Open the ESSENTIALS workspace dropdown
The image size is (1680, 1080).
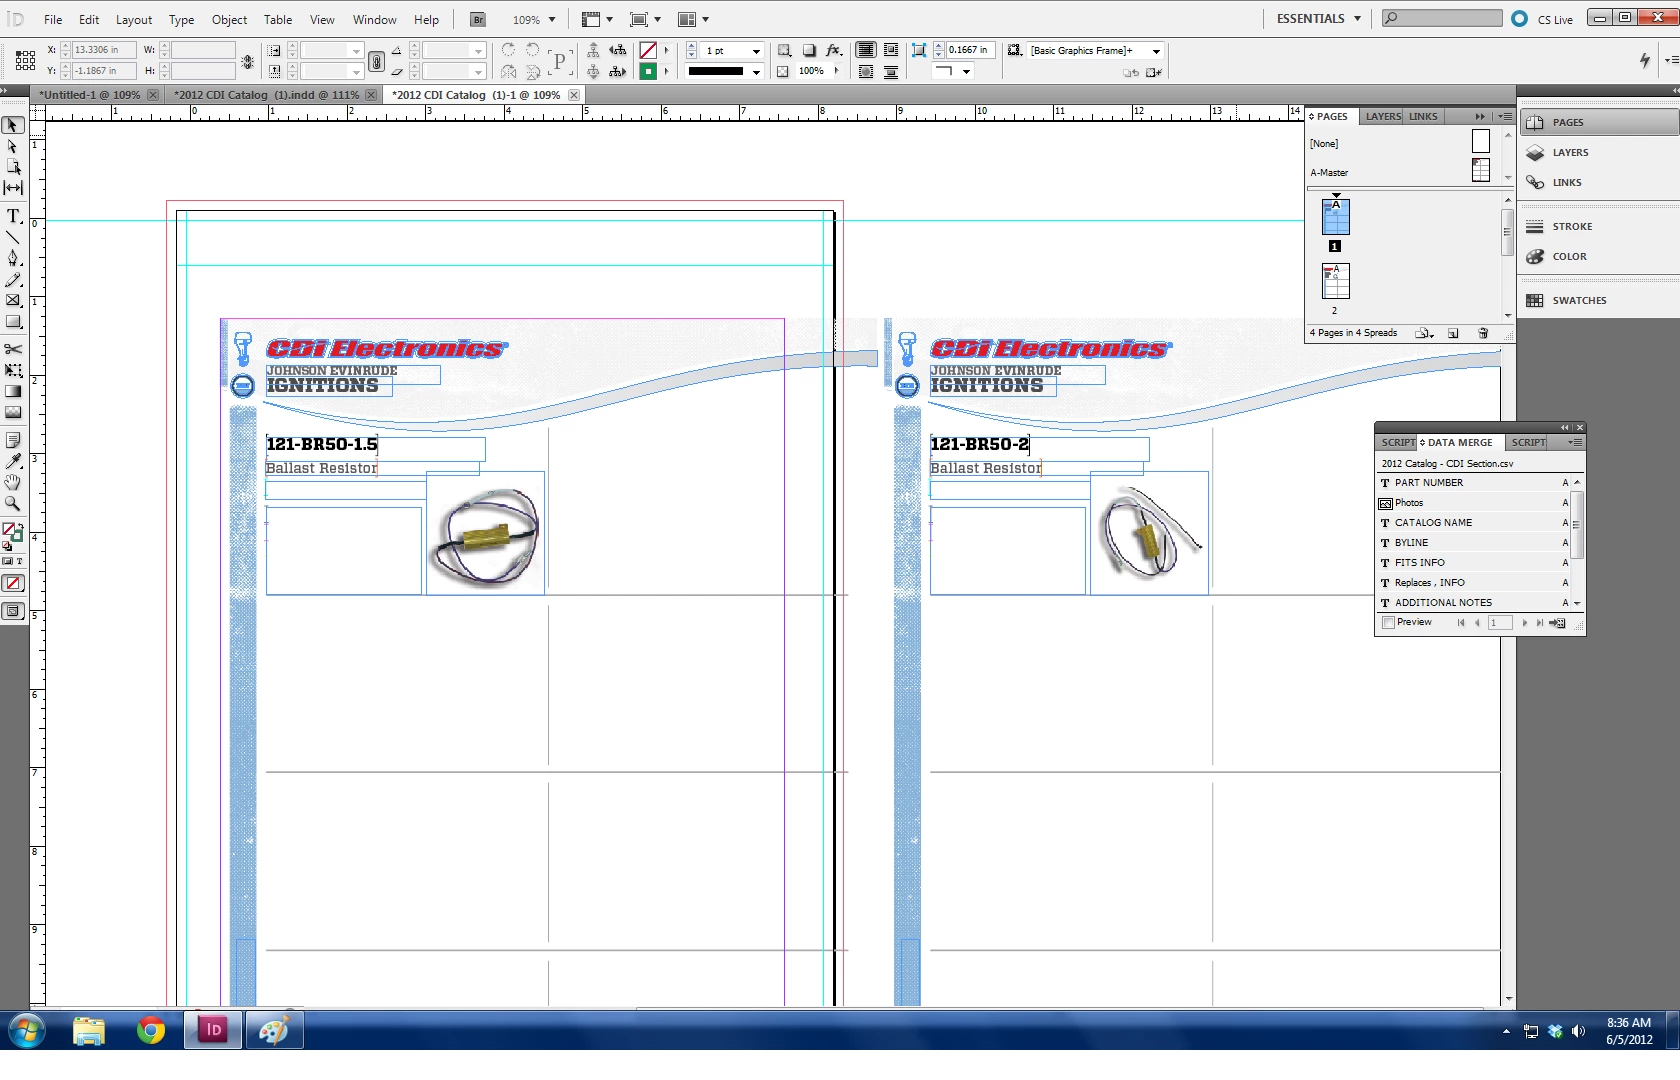pyautogui.click(x=1318, y=19)
